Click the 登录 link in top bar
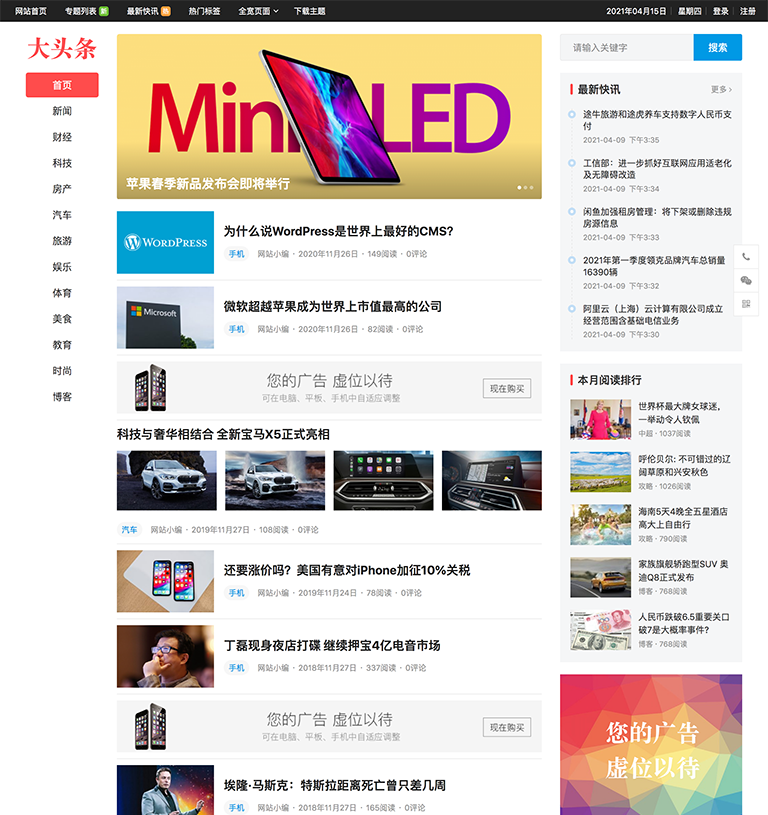 click(721, 11)
